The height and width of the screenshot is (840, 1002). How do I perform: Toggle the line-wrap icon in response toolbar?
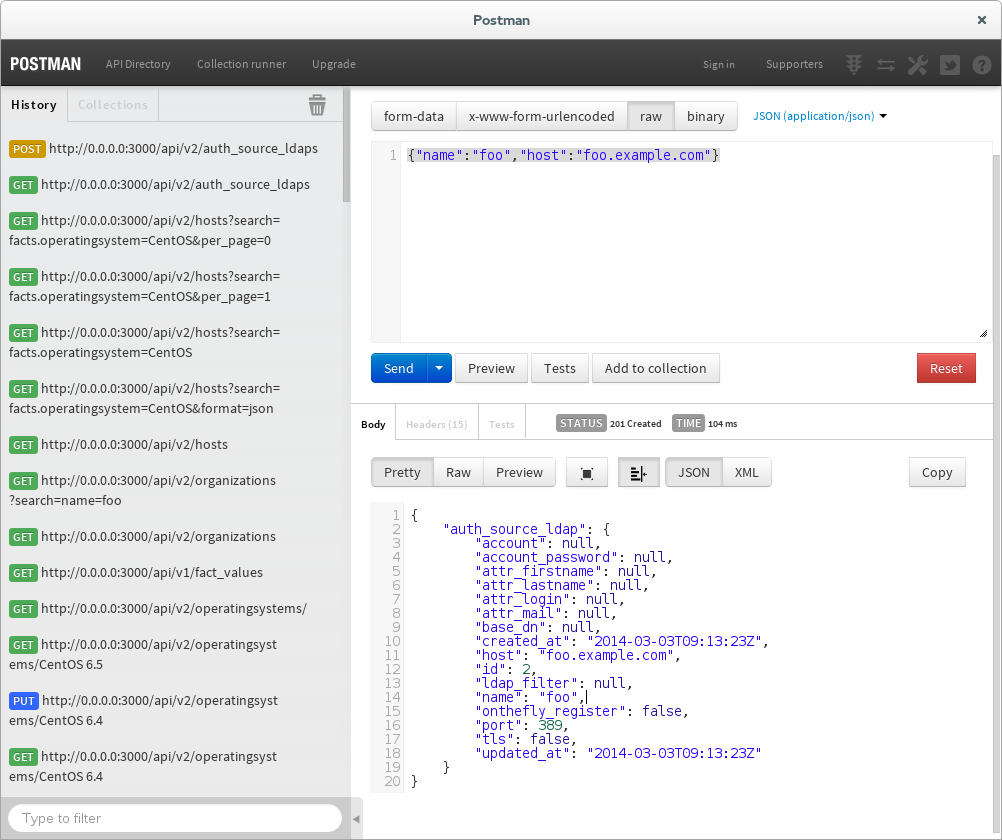tap(638, 473)
